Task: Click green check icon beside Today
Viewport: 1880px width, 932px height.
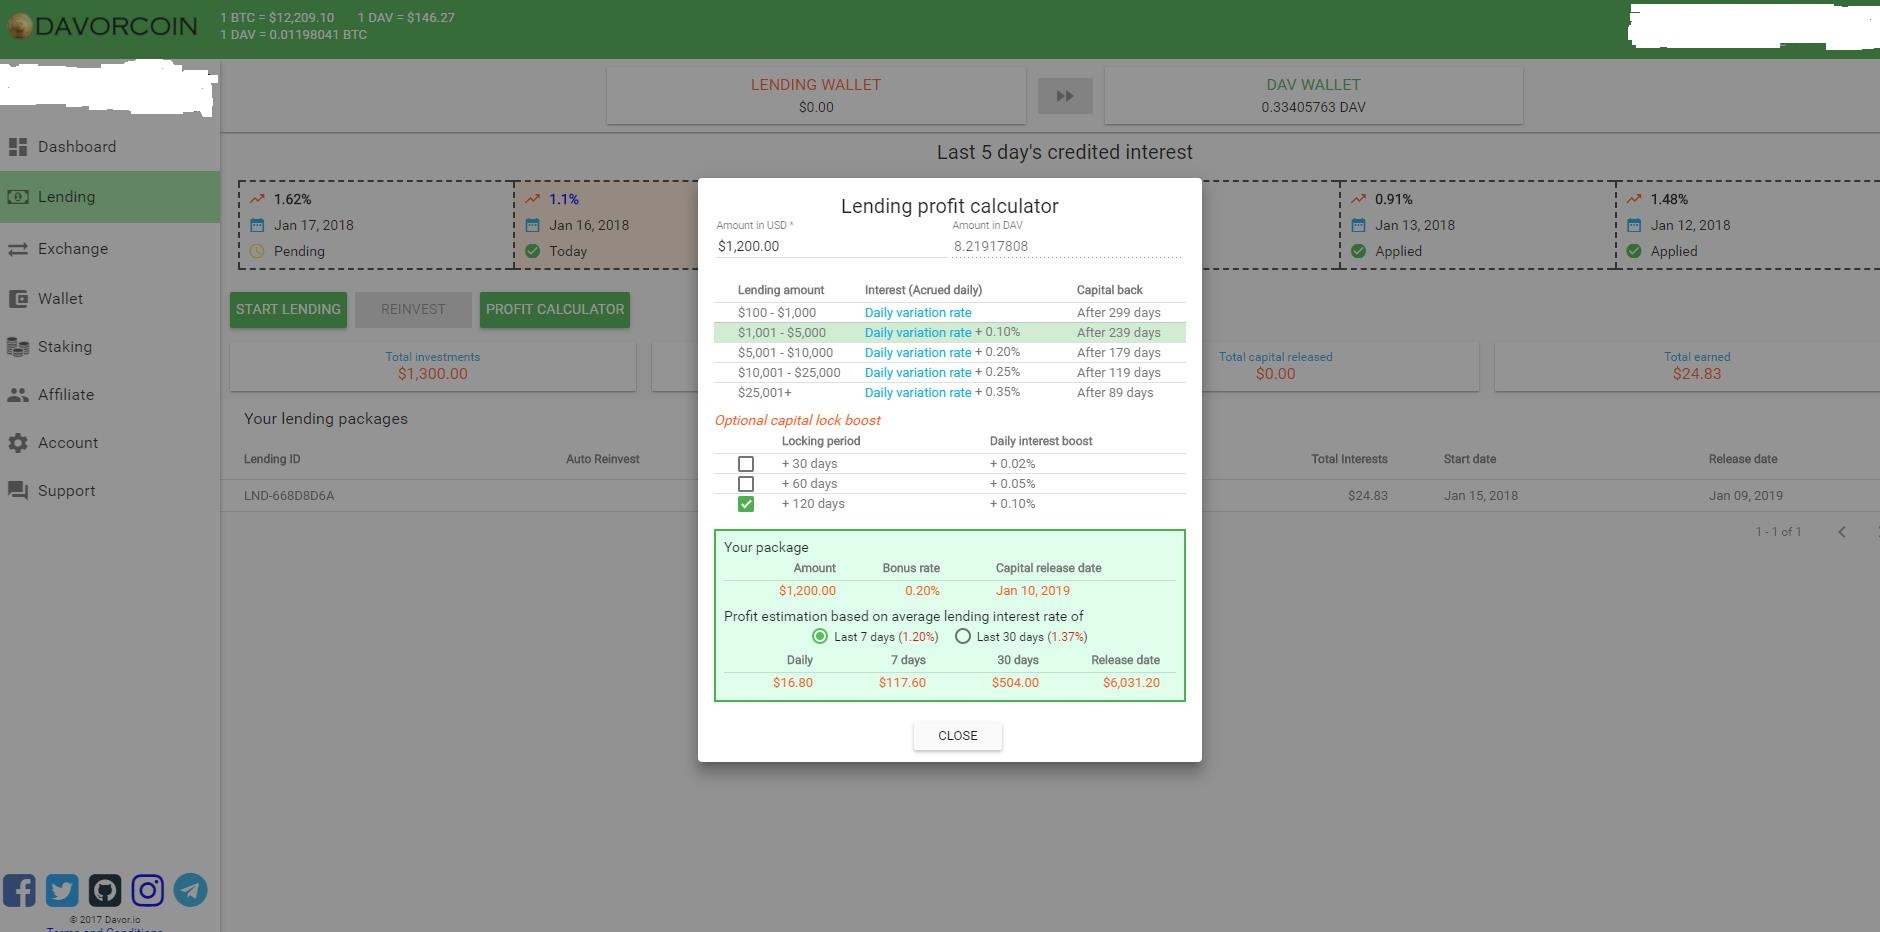Action: (x=533, y=251)
